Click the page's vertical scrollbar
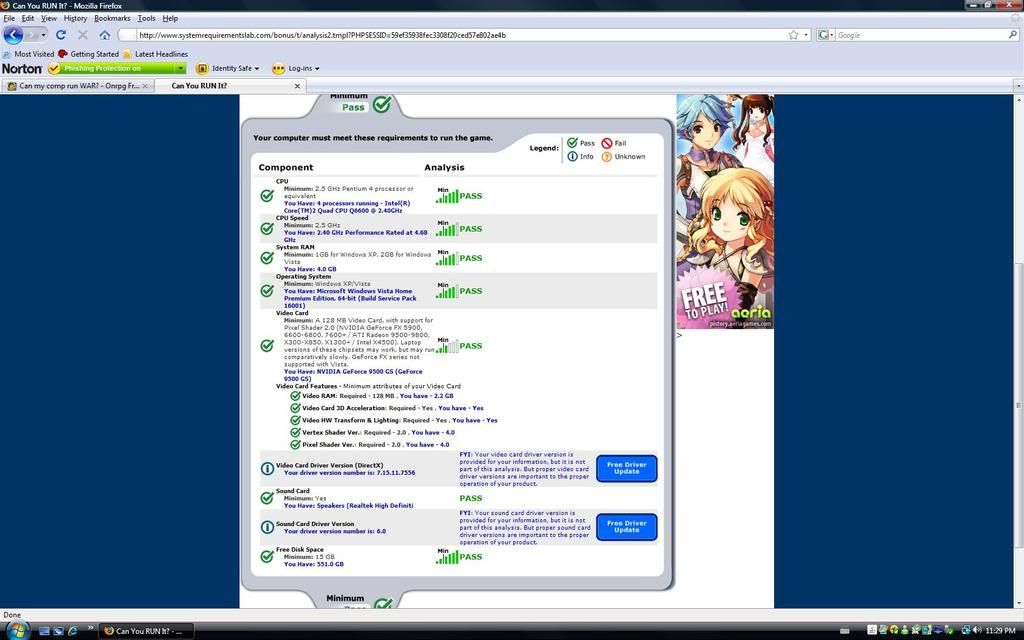Screen dimensions: 1024x640 1018,400
